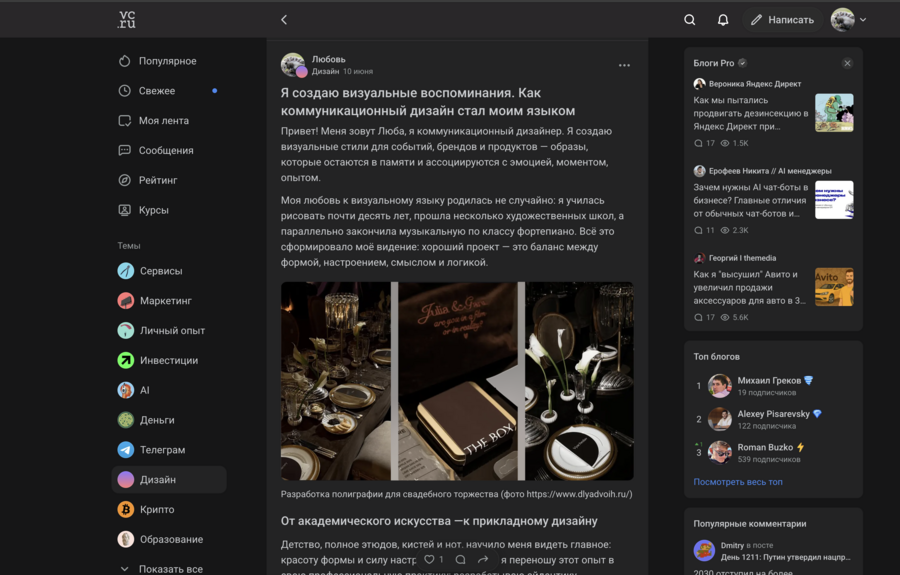This screenshot has width=900, height=575.
Task: Open Alexey Pisarevsky blog in top
Action: [x=773, y=414]
